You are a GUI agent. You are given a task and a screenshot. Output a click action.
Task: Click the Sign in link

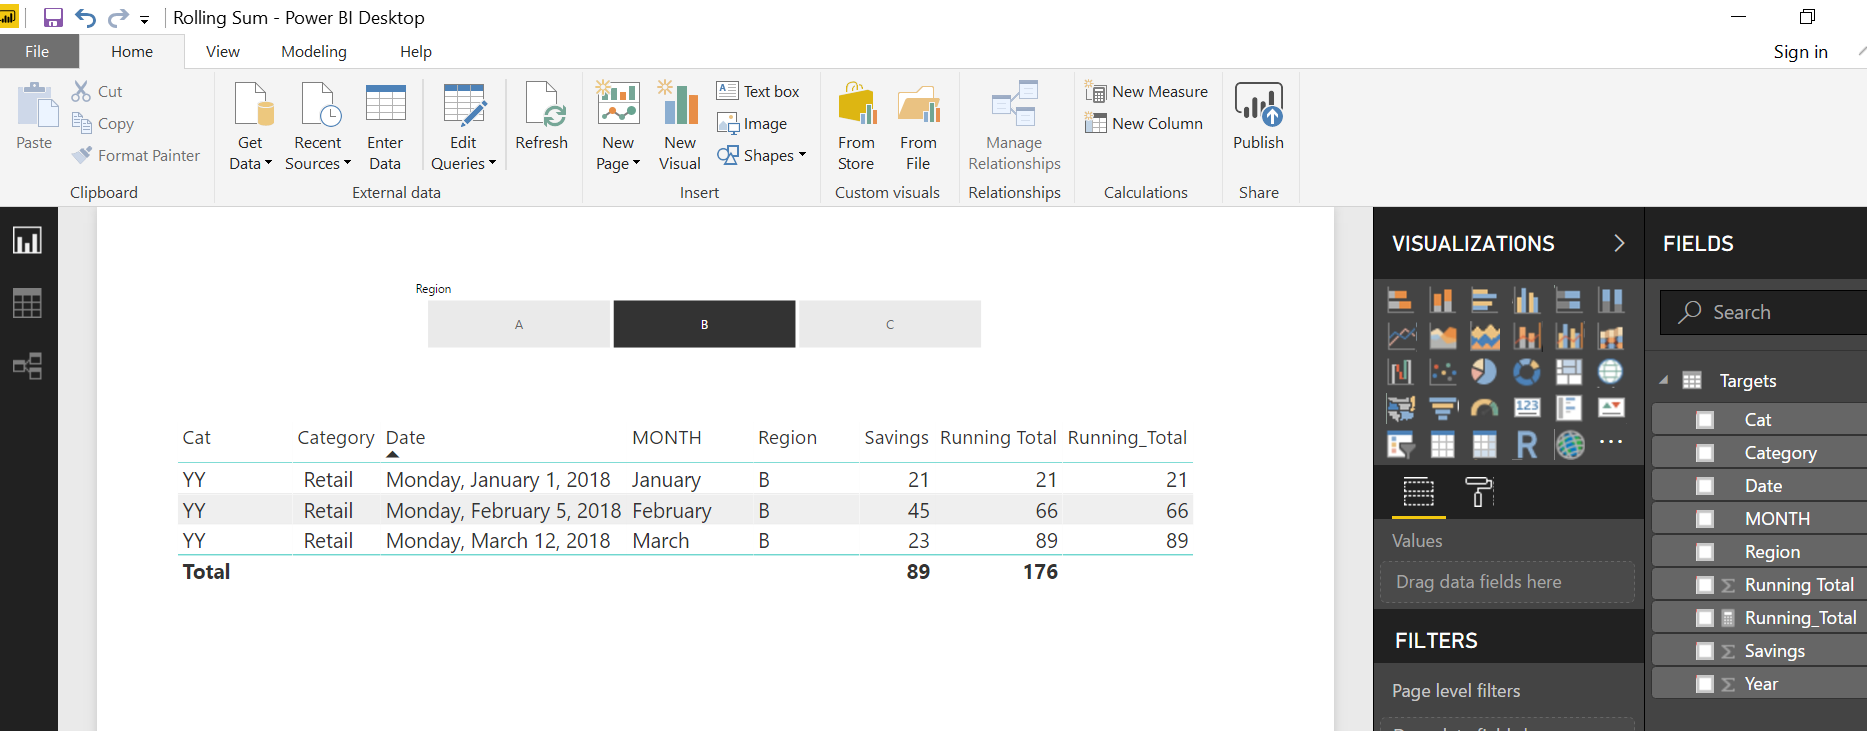pos(1800,52)
